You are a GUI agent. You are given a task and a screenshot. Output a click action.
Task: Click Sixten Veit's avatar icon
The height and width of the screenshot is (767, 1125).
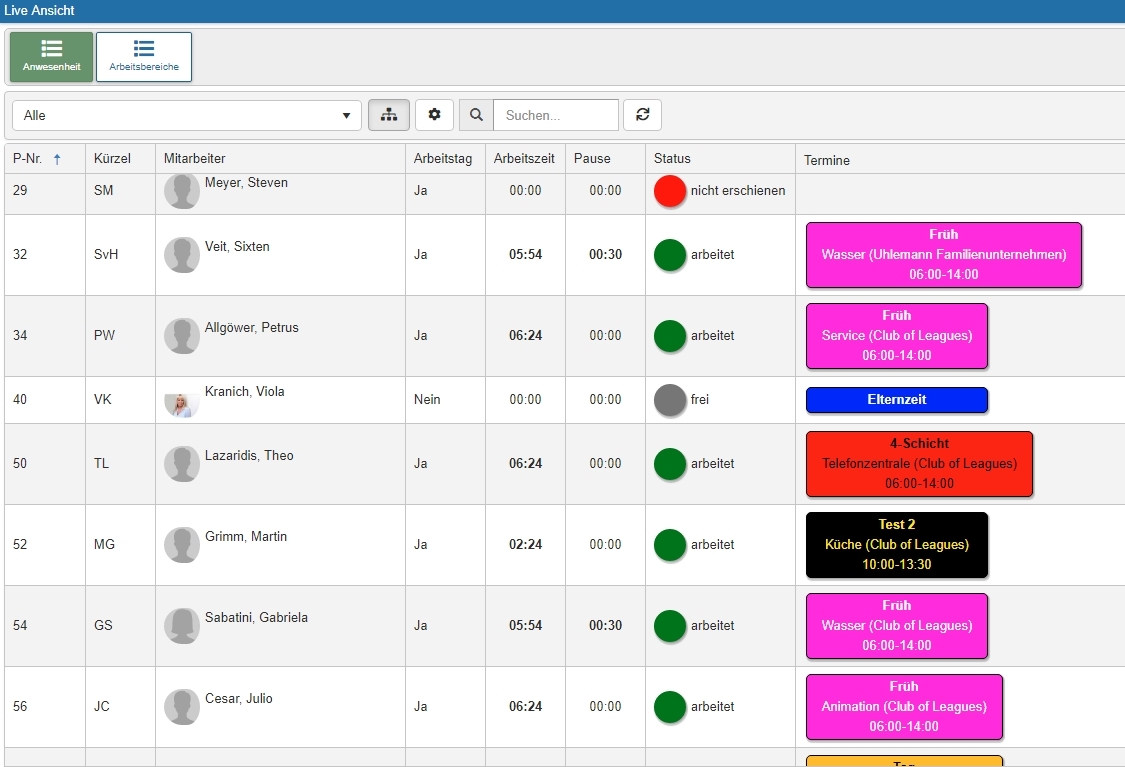[x=182, y=255]
